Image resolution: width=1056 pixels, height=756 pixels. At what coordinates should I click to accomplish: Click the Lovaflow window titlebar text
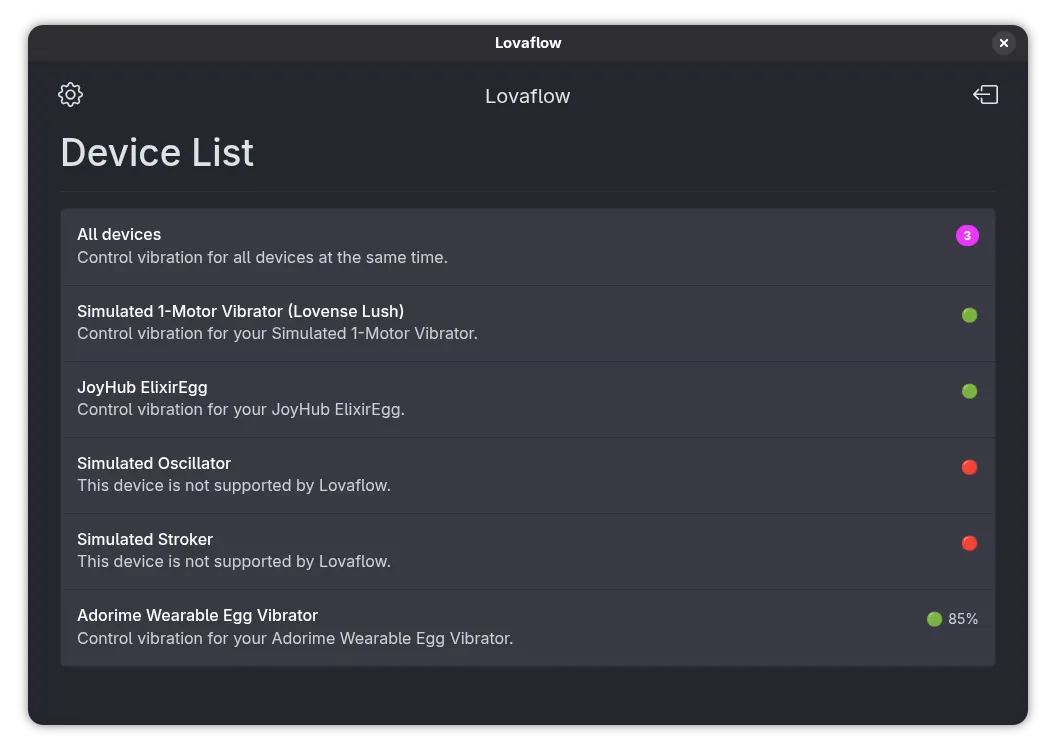[x=527, y=43]
